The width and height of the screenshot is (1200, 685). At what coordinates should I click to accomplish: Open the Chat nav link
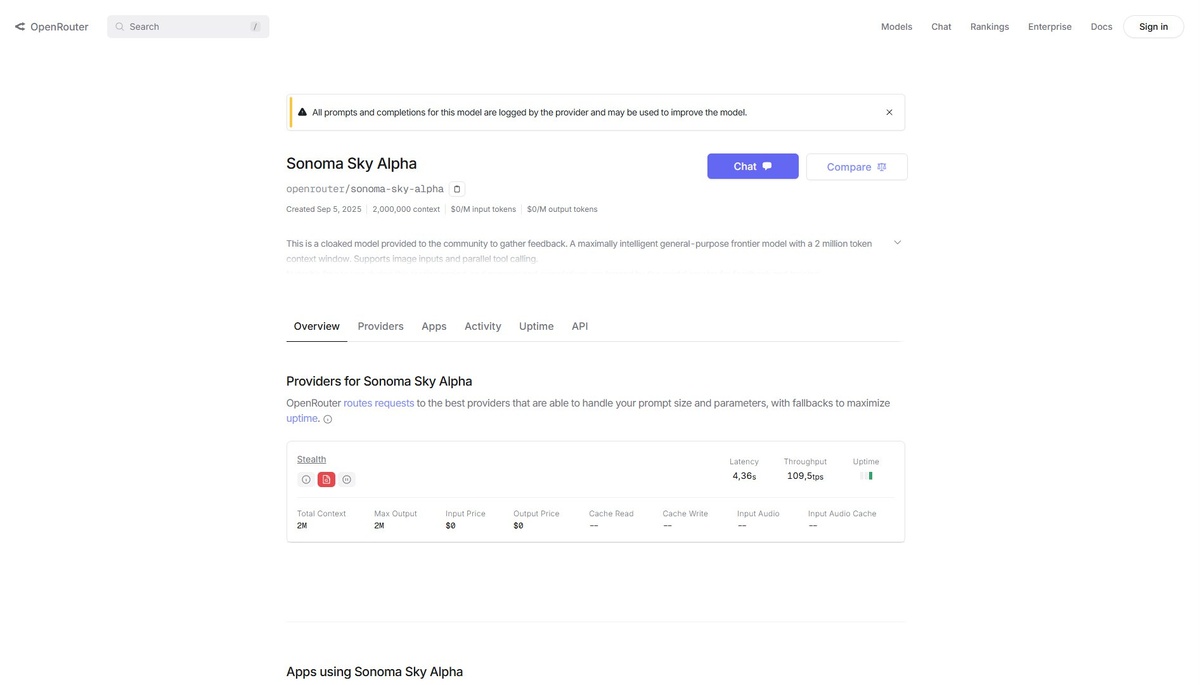click(941, 27)
